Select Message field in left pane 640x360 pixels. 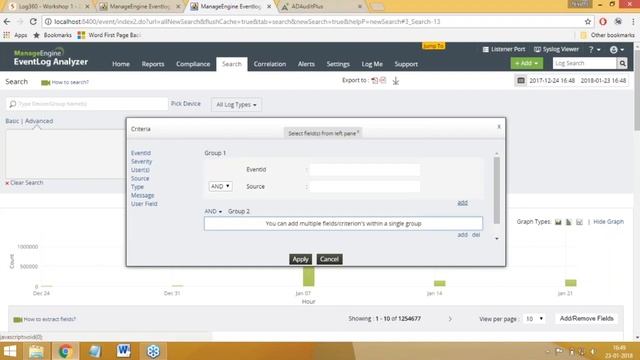point(142,196)
